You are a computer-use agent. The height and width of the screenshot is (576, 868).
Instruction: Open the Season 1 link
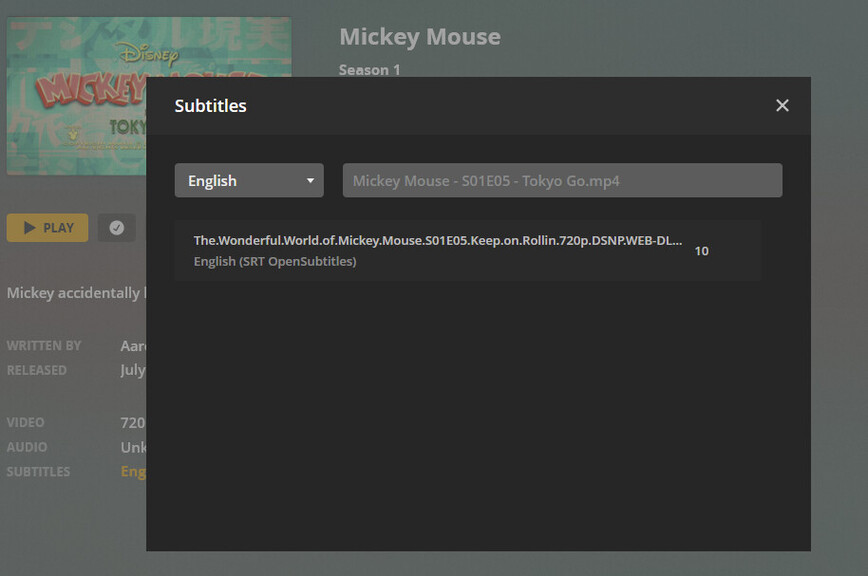tap(369, 70)
